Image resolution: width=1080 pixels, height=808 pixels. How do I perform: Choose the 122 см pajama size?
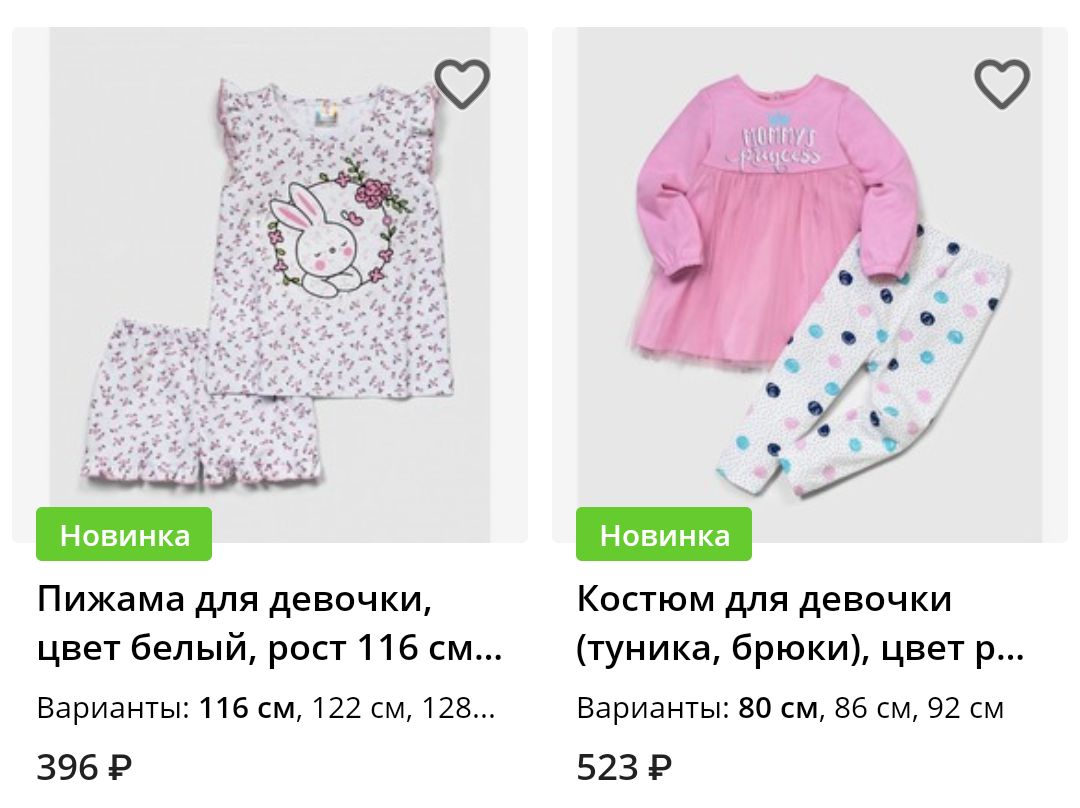[358, 708]
